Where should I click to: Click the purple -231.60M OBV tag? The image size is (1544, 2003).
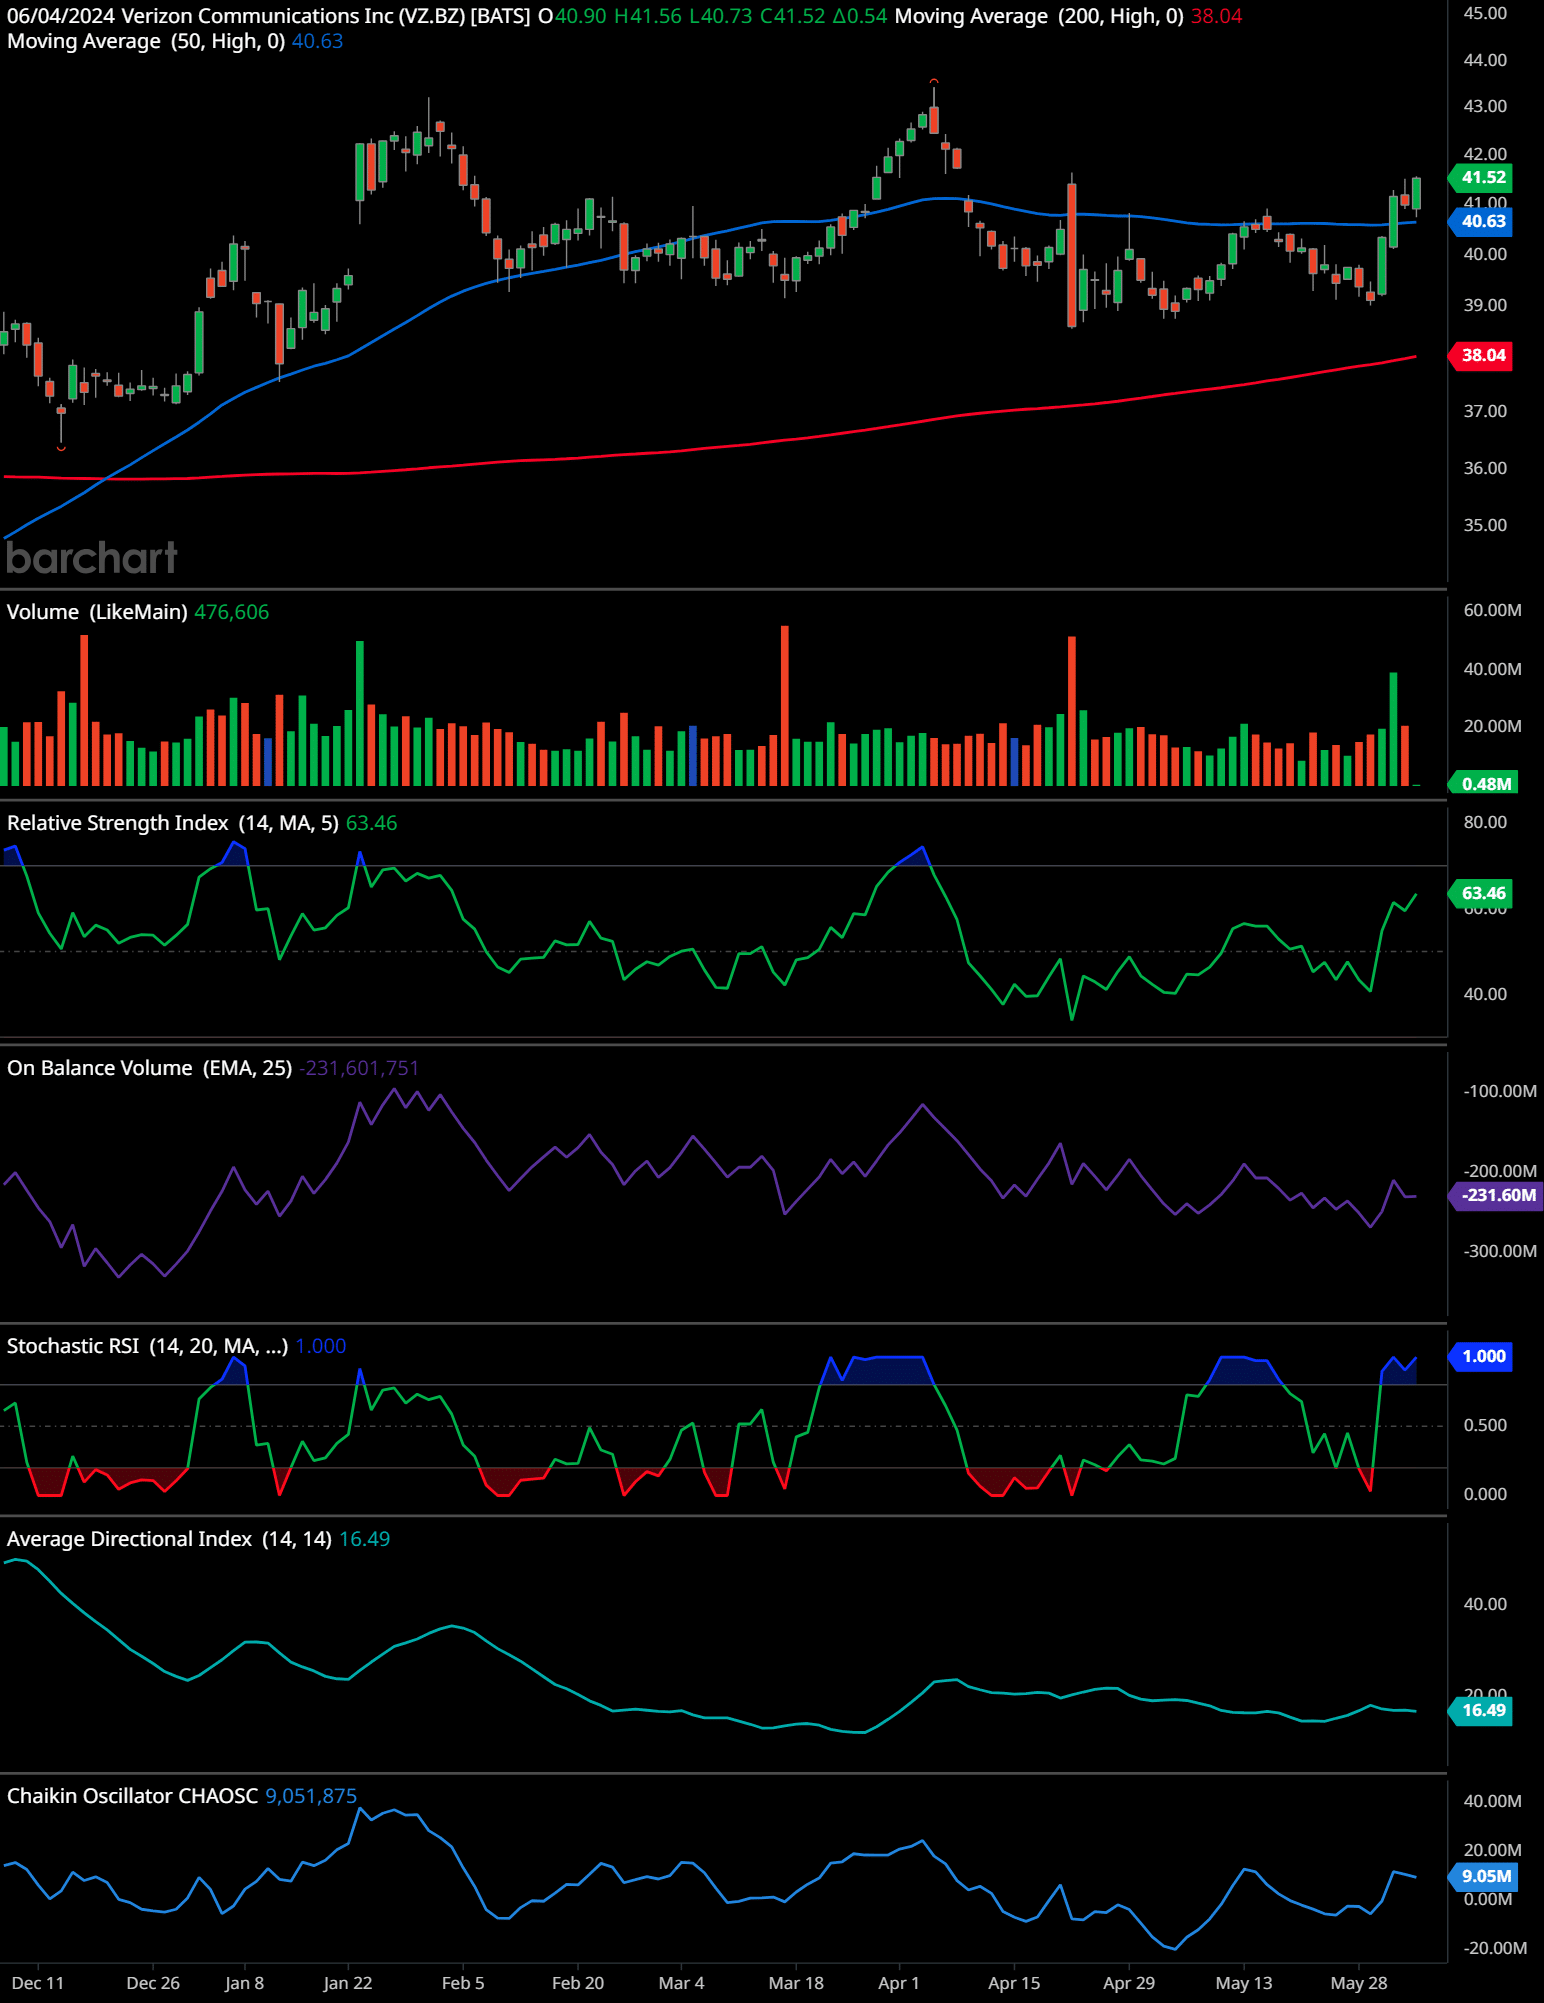tap(1496, 1195)
